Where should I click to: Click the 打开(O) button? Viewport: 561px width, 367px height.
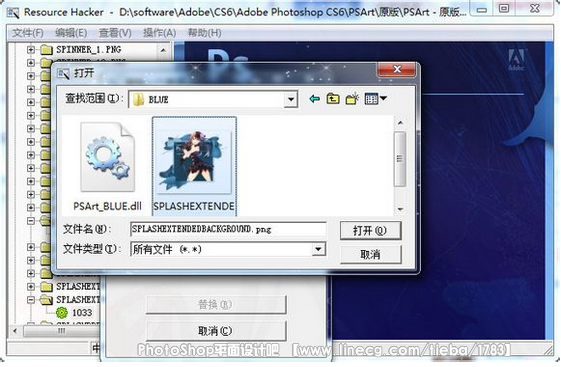tap(370, 231)
